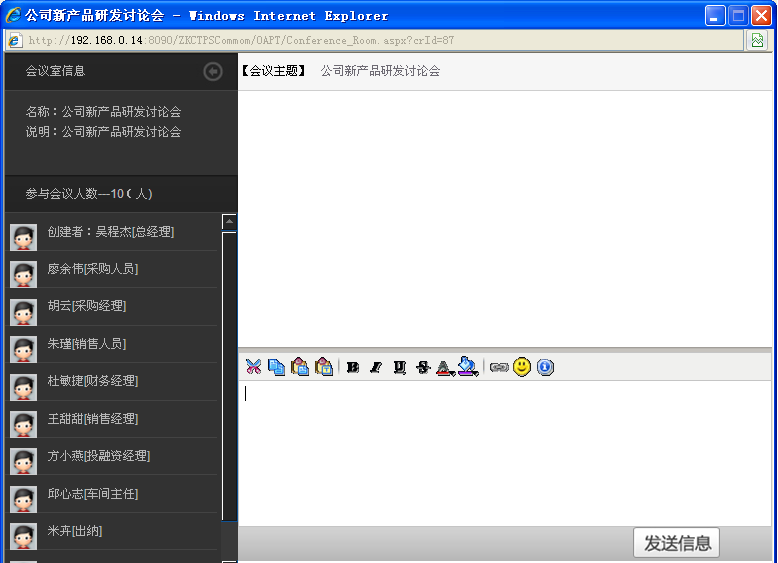
Task: Click avatar of 邱心志
Action: (23, 499)
